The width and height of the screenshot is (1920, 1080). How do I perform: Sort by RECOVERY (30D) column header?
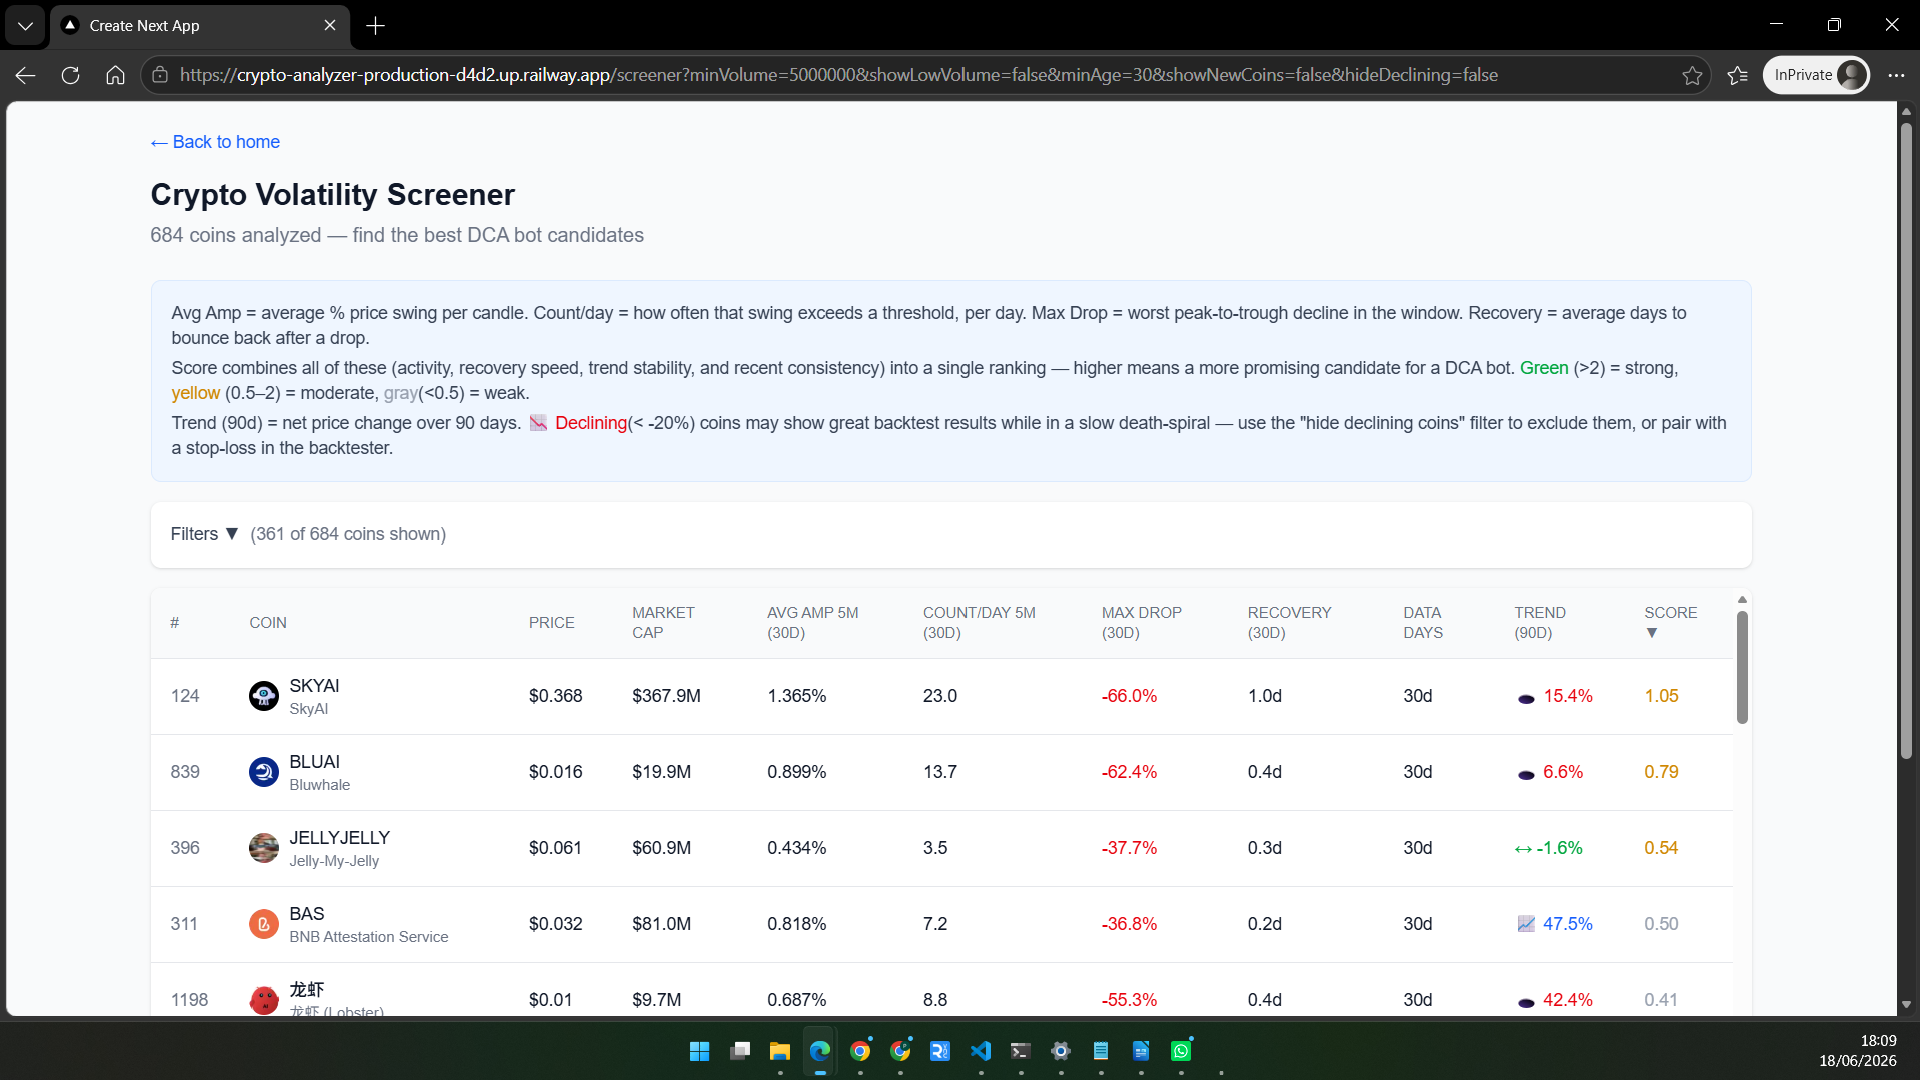click(x=1289, y=622)
